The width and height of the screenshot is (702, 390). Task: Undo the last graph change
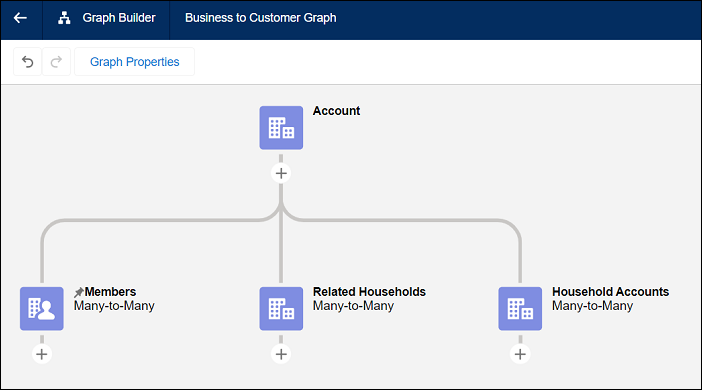pos(27,62)
